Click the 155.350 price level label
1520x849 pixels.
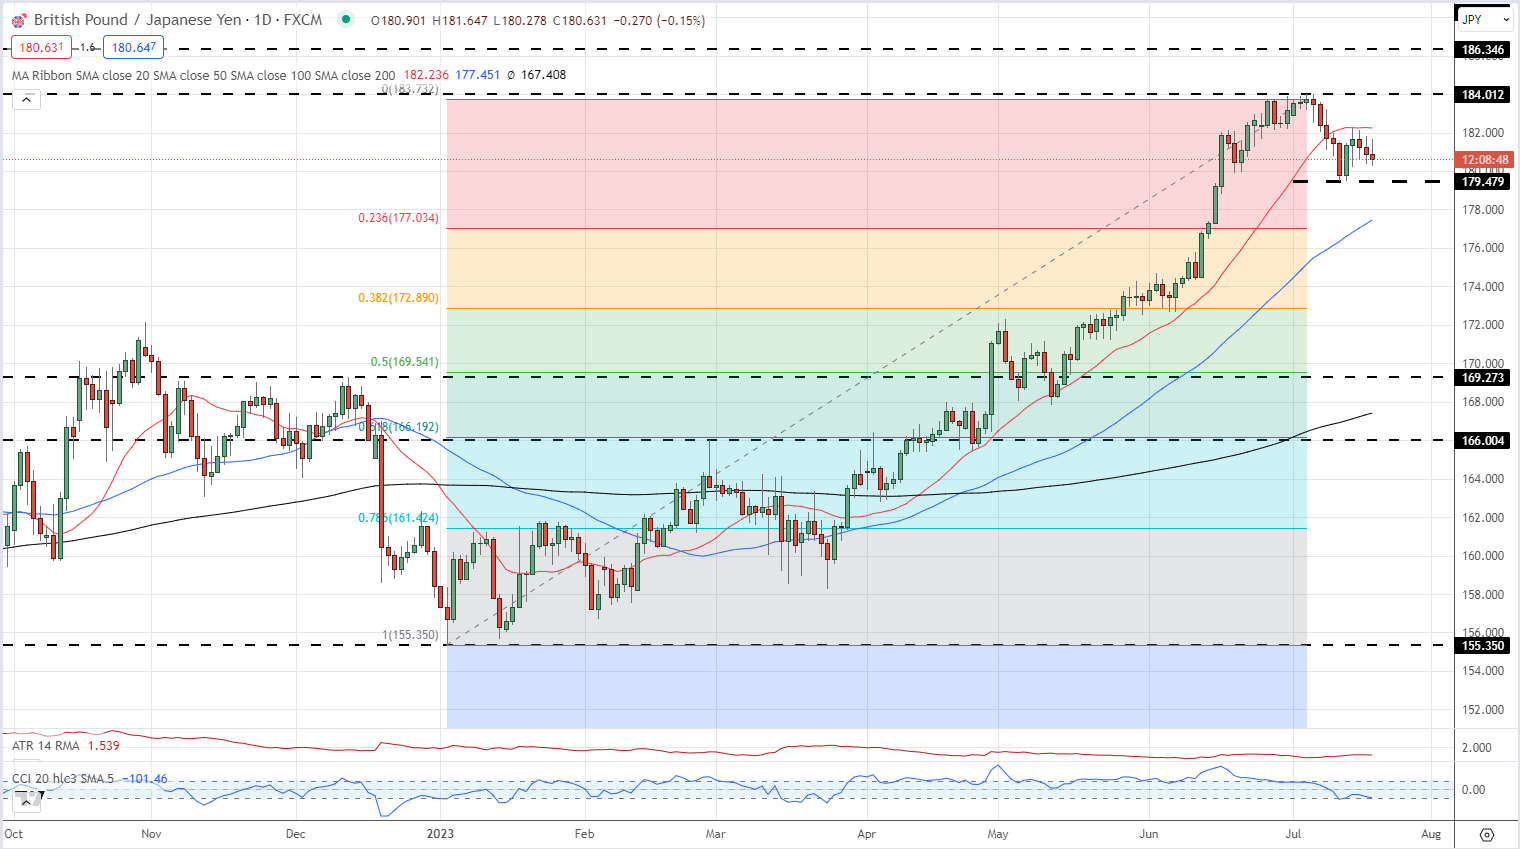(x=1483, y=646)
